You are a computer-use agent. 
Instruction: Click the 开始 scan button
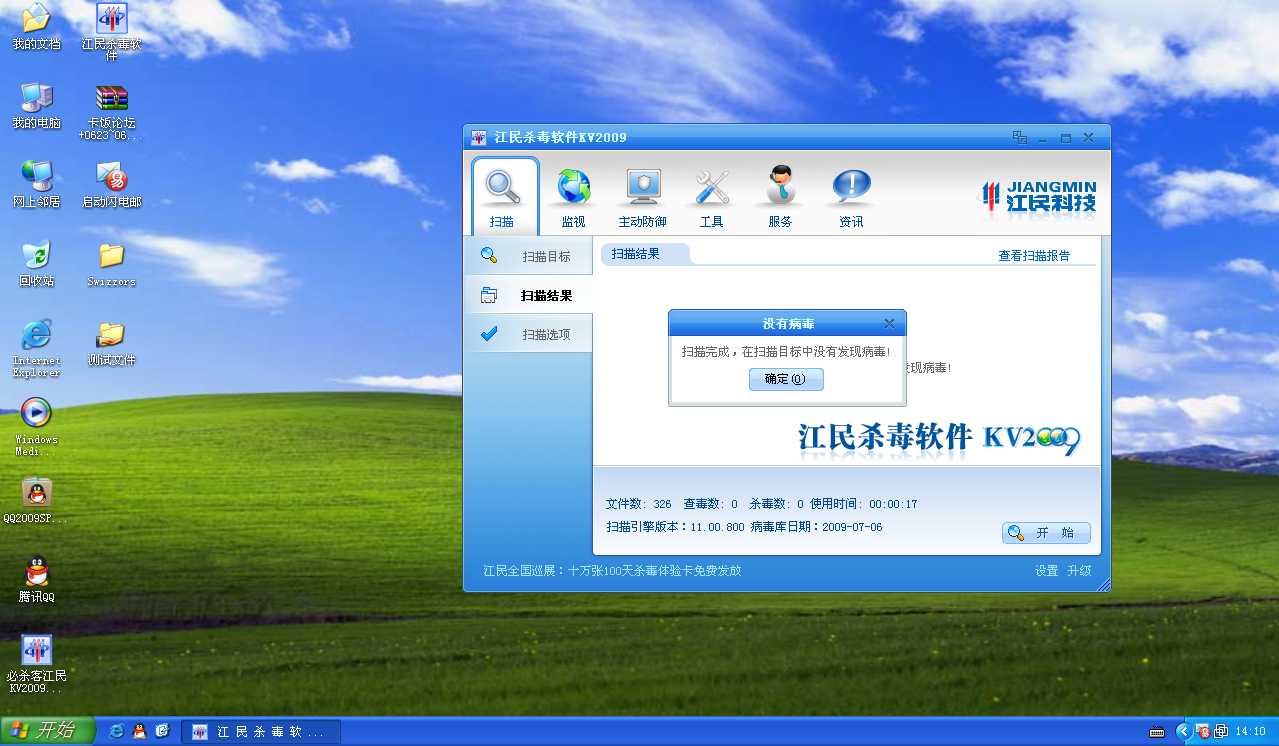click(1046, 533)
